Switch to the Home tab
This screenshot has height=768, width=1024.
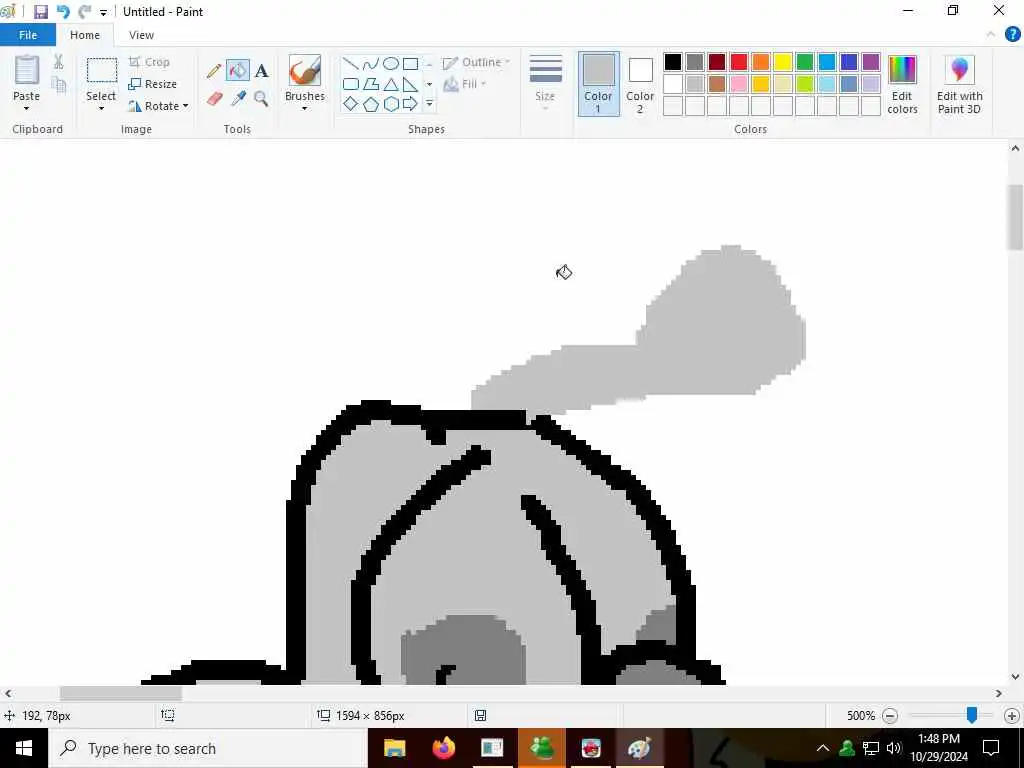[x=85, y=35]
